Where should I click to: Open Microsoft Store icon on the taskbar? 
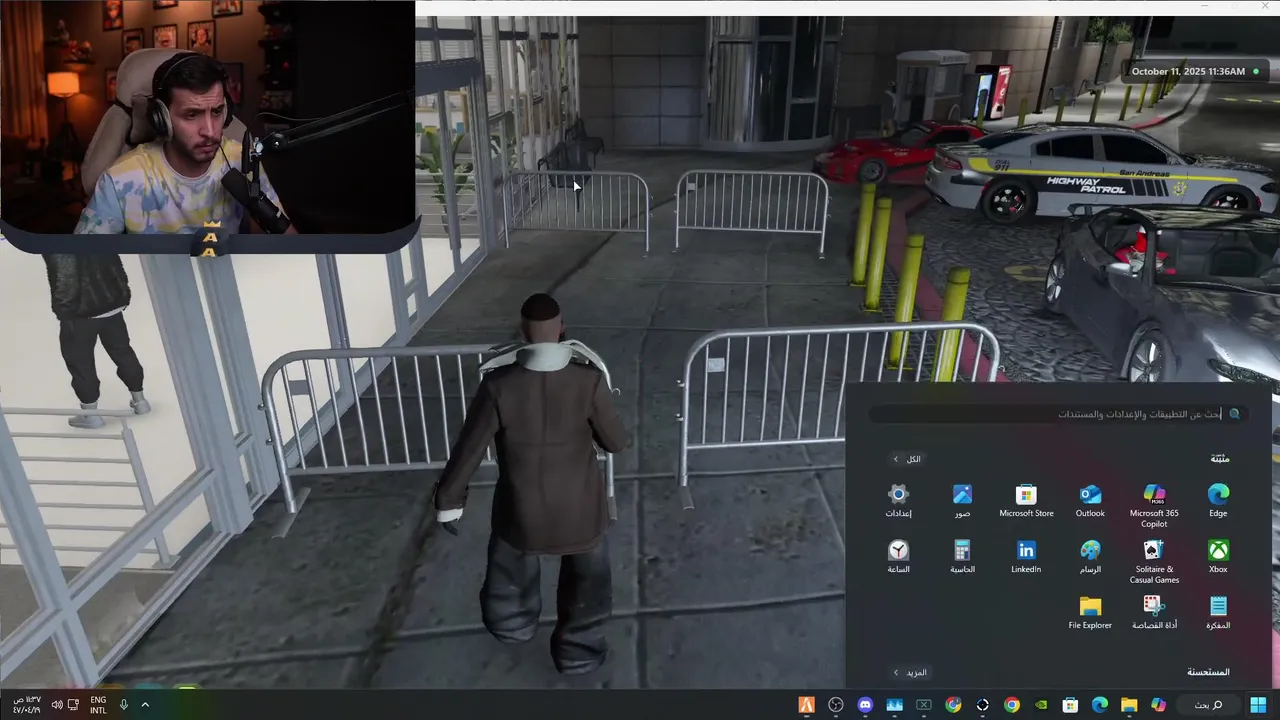(x=1070, y=705)
